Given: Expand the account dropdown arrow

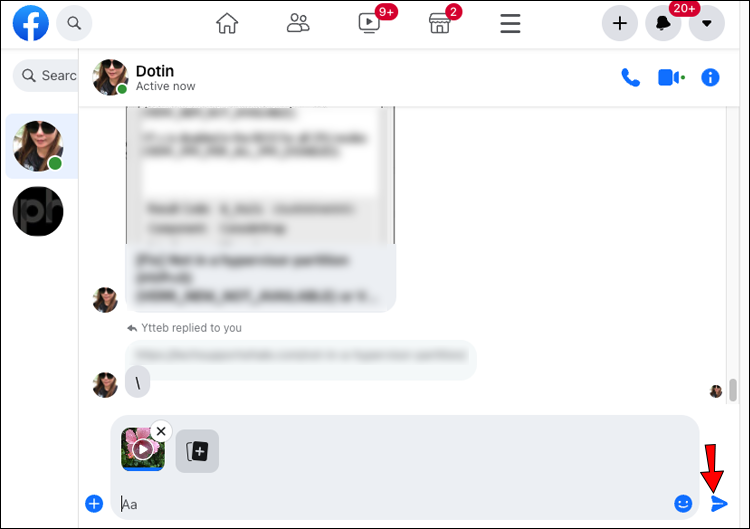Looking at the screenshot, I should click(706, 23).
